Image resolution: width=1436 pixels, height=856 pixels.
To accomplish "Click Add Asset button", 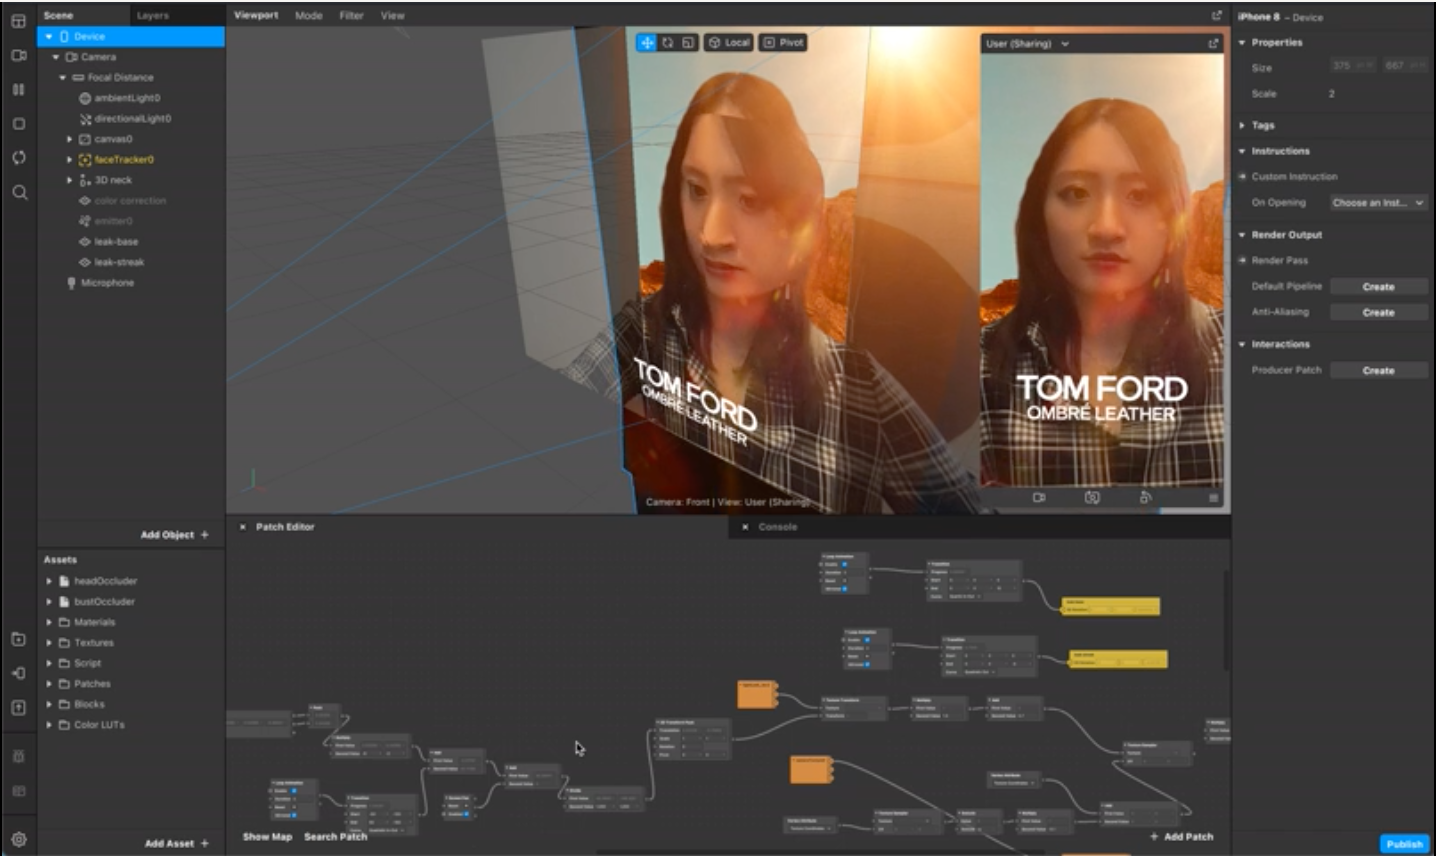I will click(177, 843).
